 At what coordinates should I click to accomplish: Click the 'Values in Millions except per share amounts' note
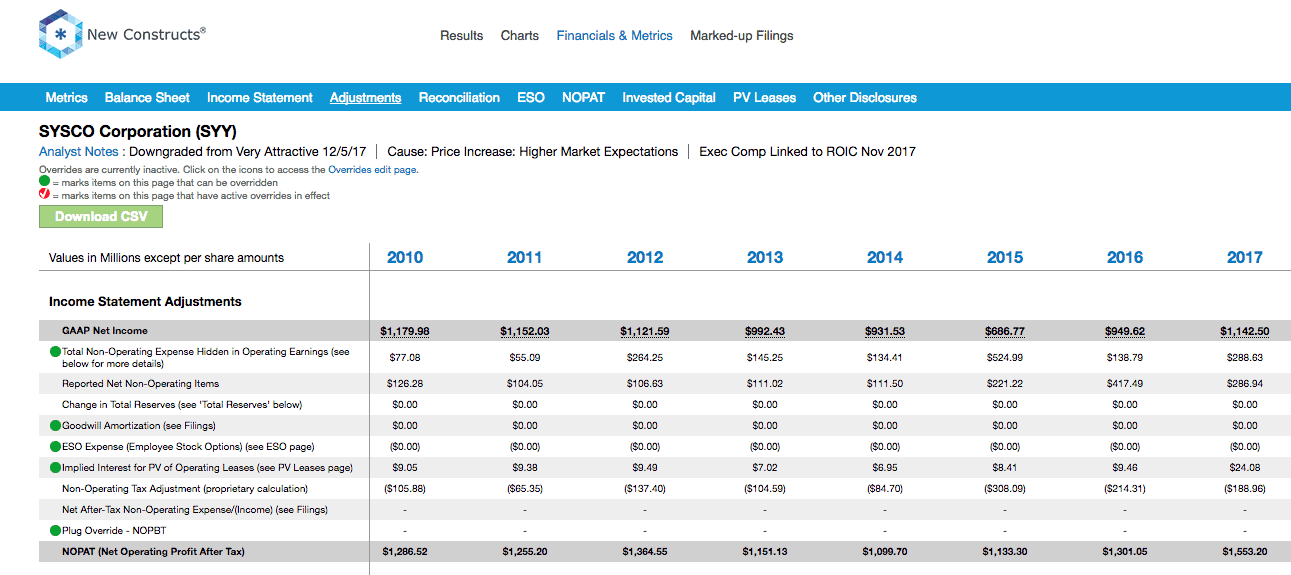[166, 258]
